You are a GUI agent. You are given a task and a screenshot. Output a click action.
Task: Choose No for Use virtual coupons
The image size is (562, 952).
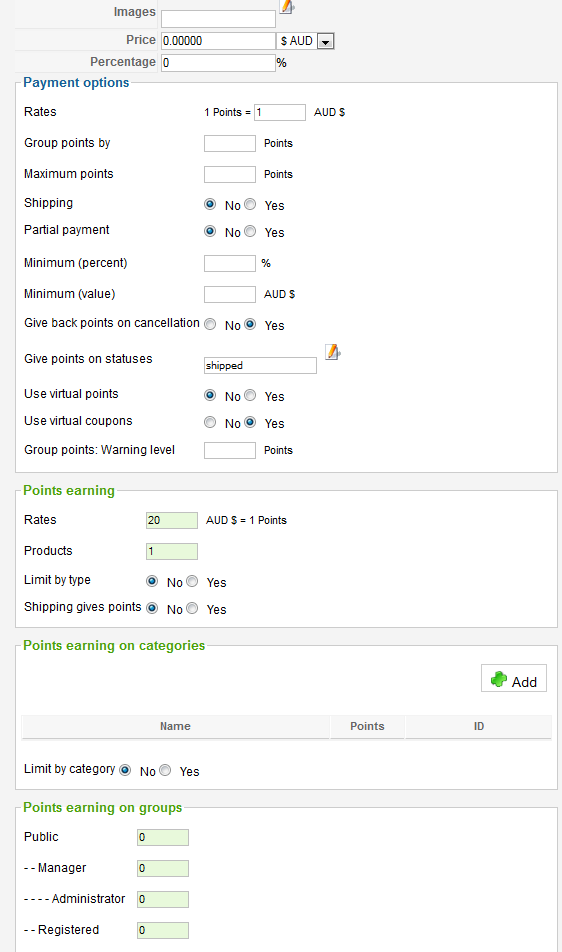[x=210, y=422]
